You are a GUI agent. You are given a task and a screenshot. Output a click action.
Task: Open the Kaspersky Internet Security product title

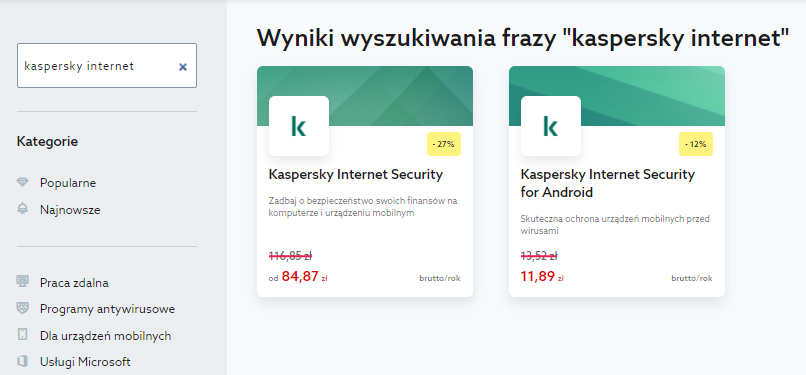(x=356, y=175)
